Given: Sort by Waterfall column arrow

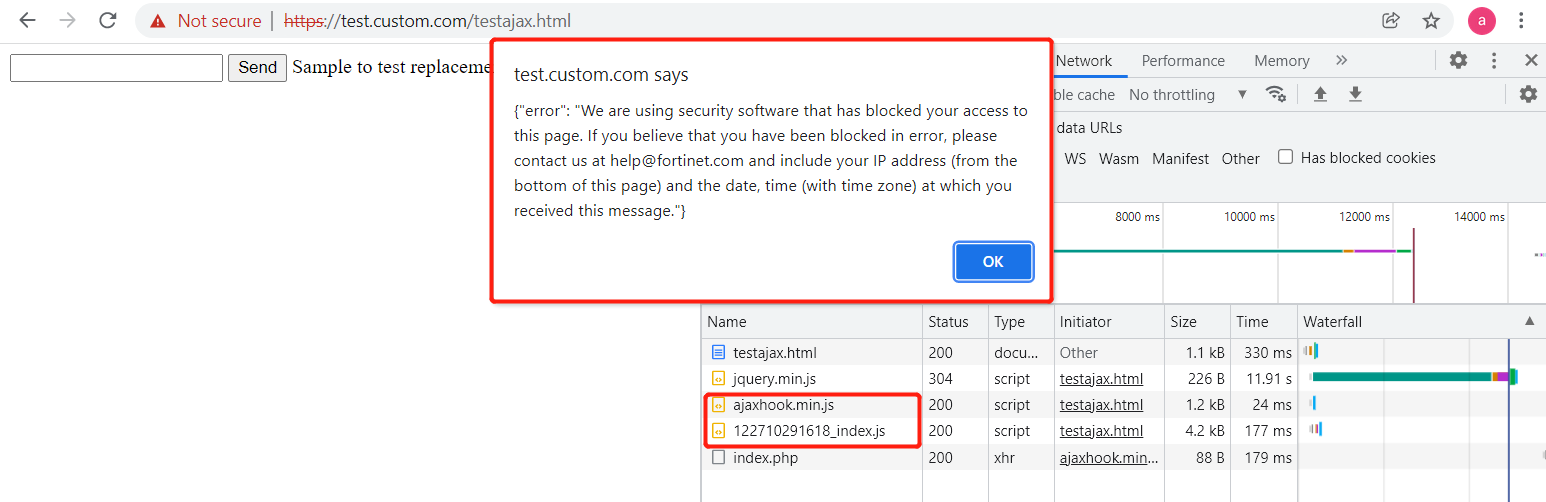Looking at the screenshot, I should click(1529, 321).
